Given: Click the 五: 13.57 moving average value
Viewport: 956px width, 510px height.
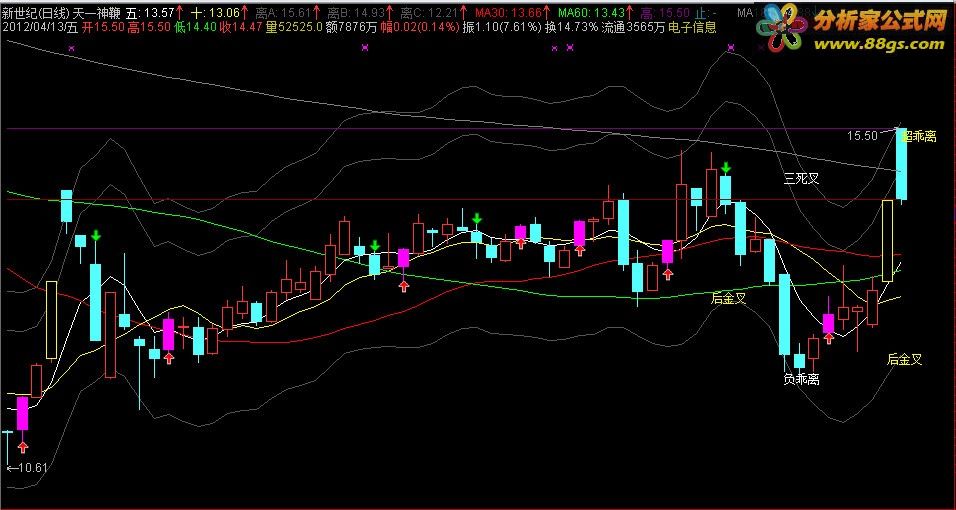Looking at the screenshot, I should point(151,12).
